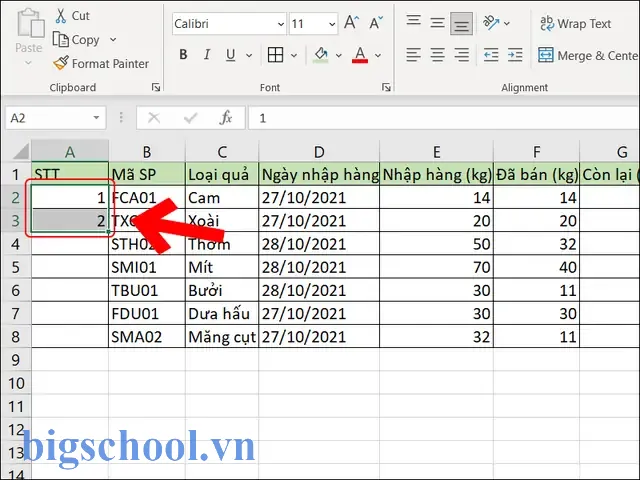Cancel formula bar entry X icon

(x=154, y=118)
